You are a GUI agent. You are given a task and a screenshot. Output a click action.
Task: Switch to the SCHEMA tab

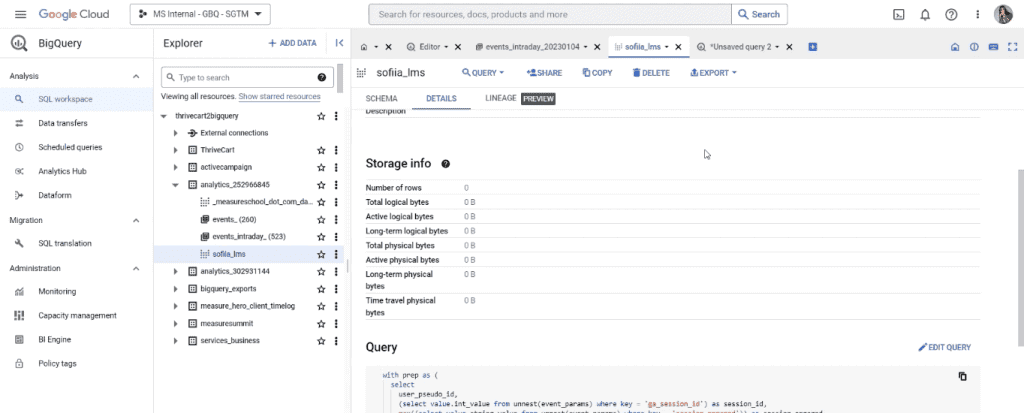click(x=381, y=99)
